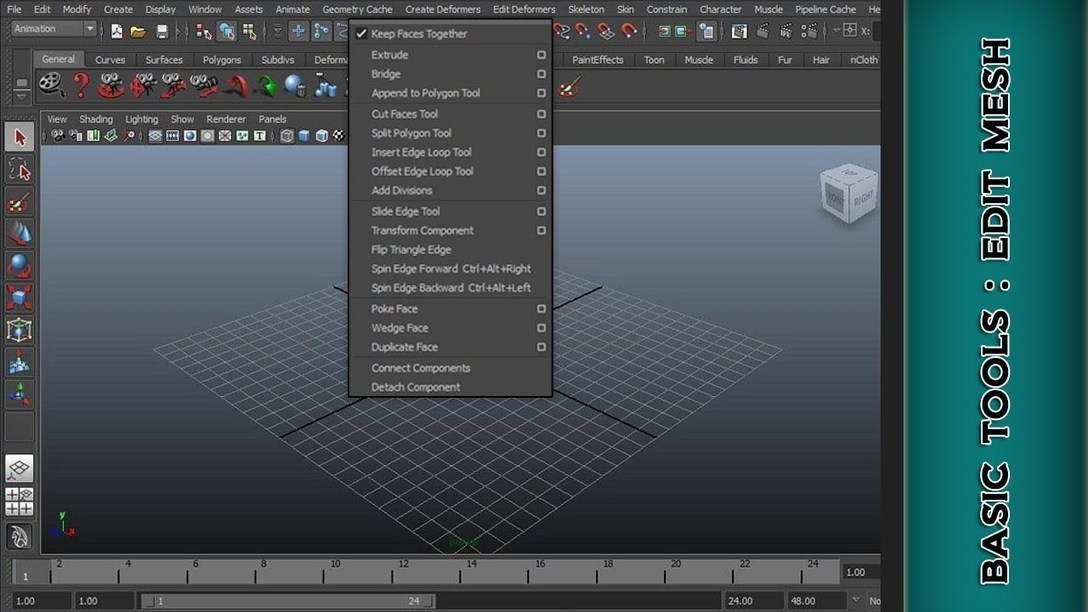Image resolution: width=1088 pixels, height=612 pixels.
Task: Toggle the viewport grid display
Action: (x=153, y=135)
